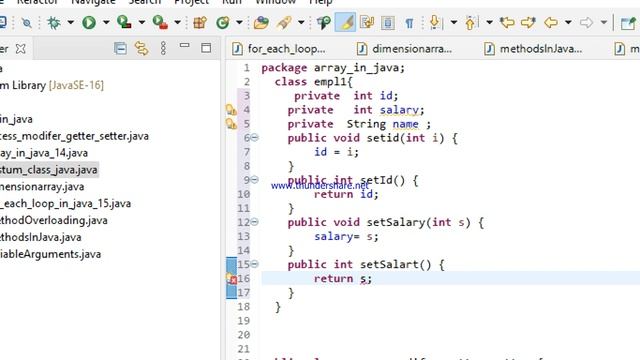Minimize the Package Explorer panel
Screen dimensions: 640x360
click(x=185, y=45)
